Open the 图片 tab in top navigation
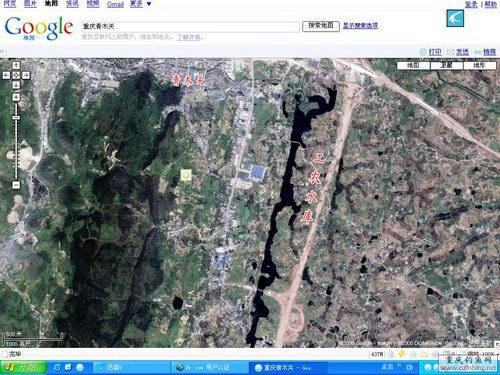The width and height of the screenshot is (500, 375). click(x=30, y=4)
